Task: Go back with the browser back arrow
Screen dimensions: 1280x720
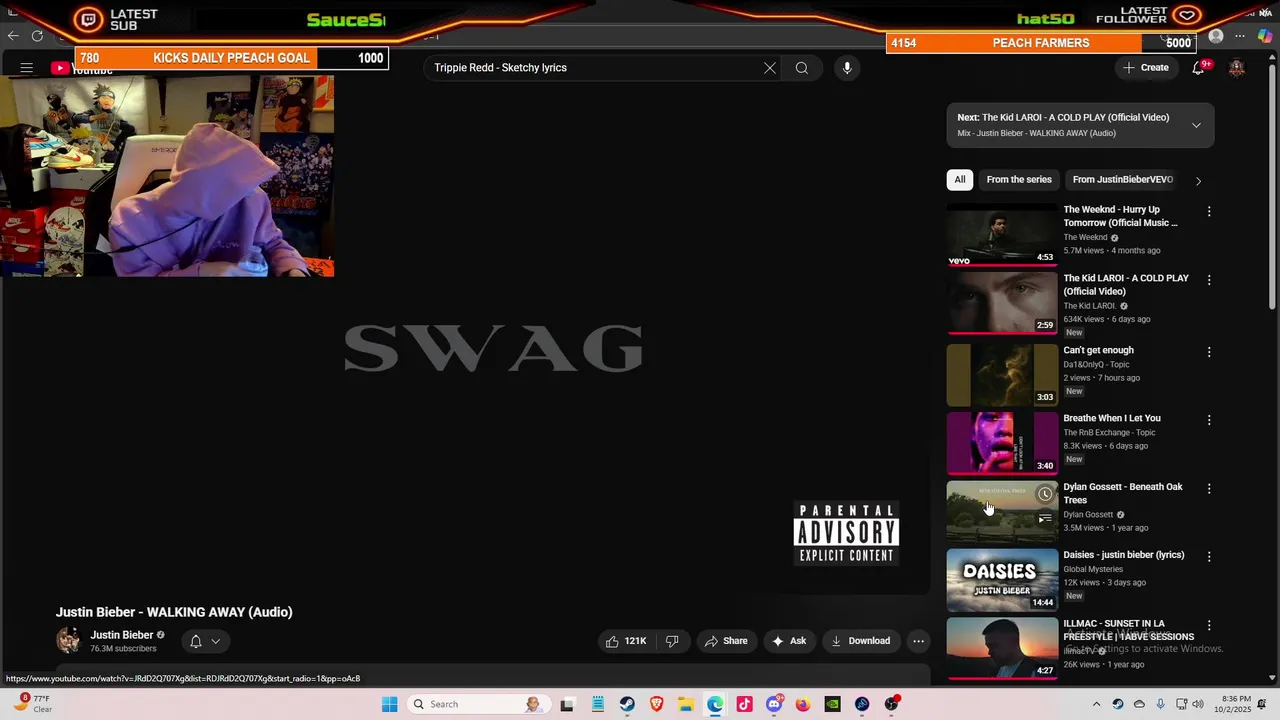Action: point(13,36)
